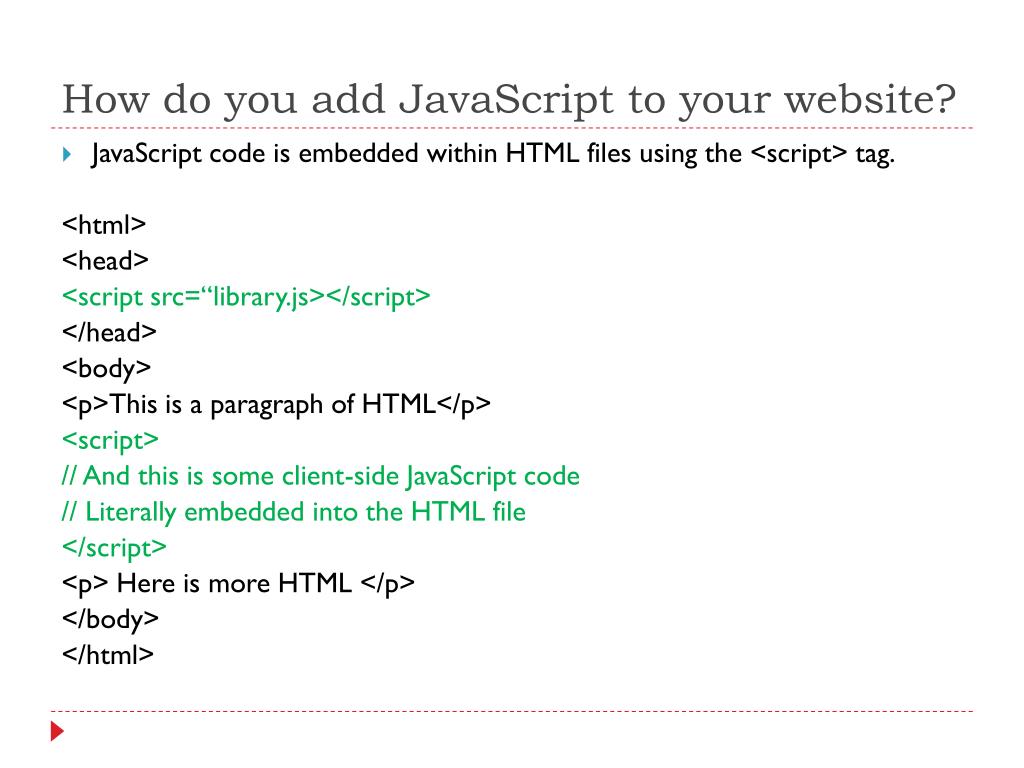Click the "<p> Here is more HTML </p>" line
The width and height of the screenshot is (1024, 768).
(238, 584)
